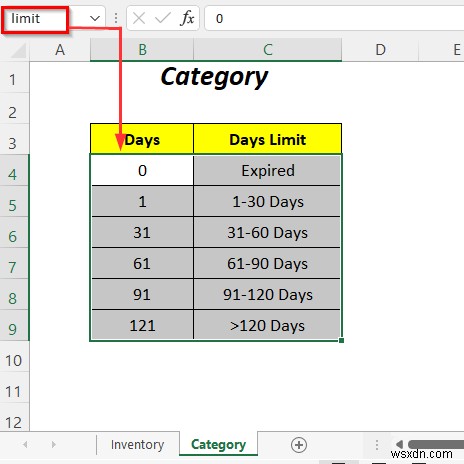Click next sheet navigation arrow
The height and width of the screenshot is (464, 464).
click(53, 444)
